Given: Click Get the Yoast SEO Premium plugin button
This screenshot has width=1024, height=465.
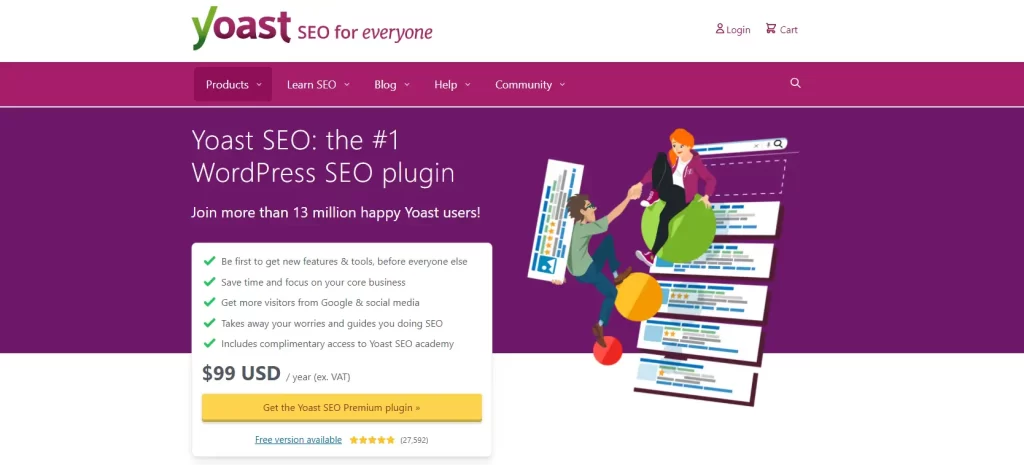Looking at the screenshot, I should (x=342, y=408).
